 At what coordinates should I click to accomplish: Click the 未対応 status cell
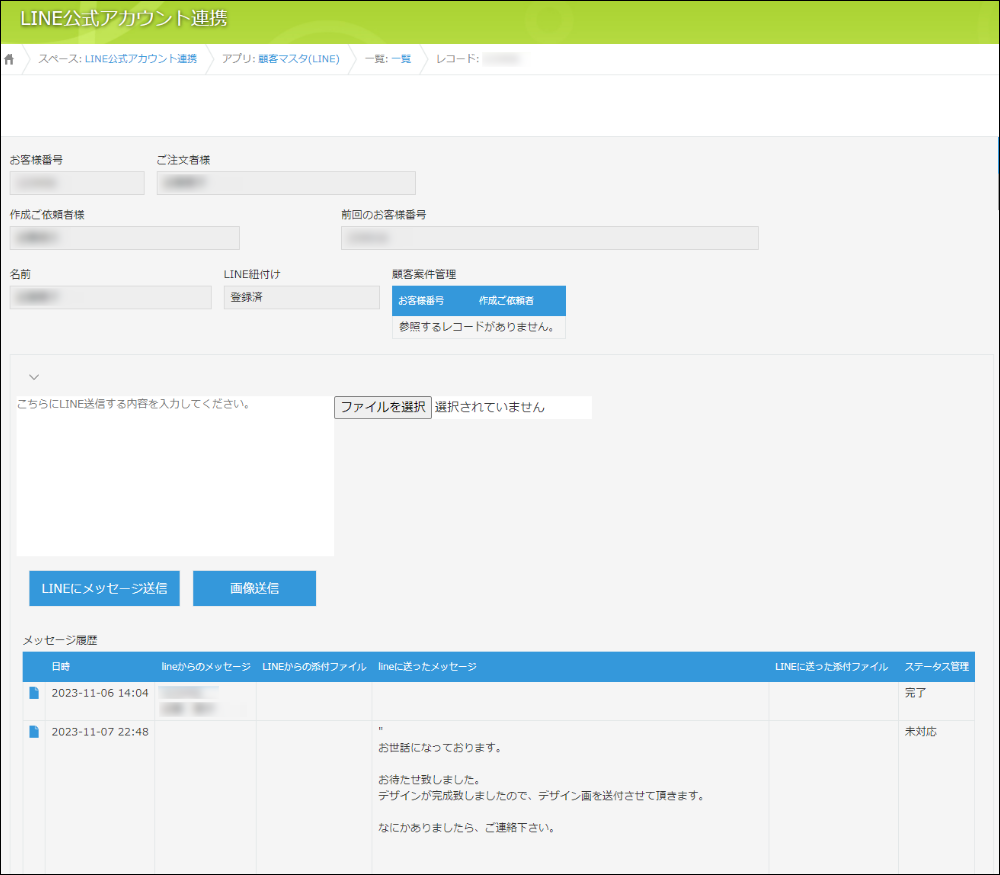click(x=920, y=732)
